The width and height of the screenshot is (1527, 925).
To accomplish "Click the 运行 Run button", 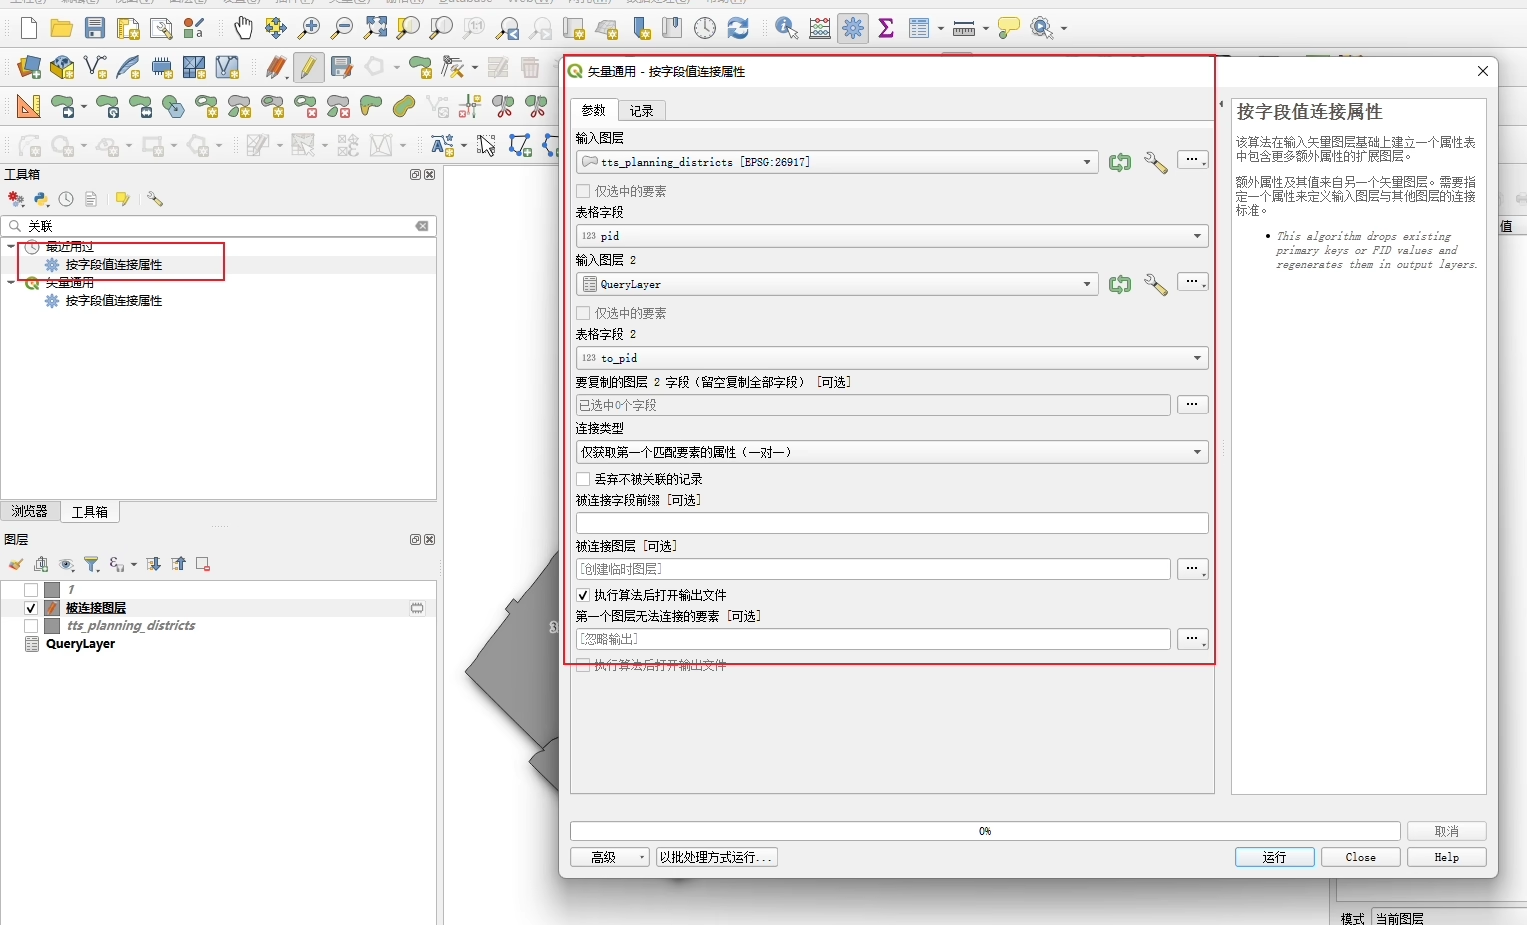I will (1274, 857).
